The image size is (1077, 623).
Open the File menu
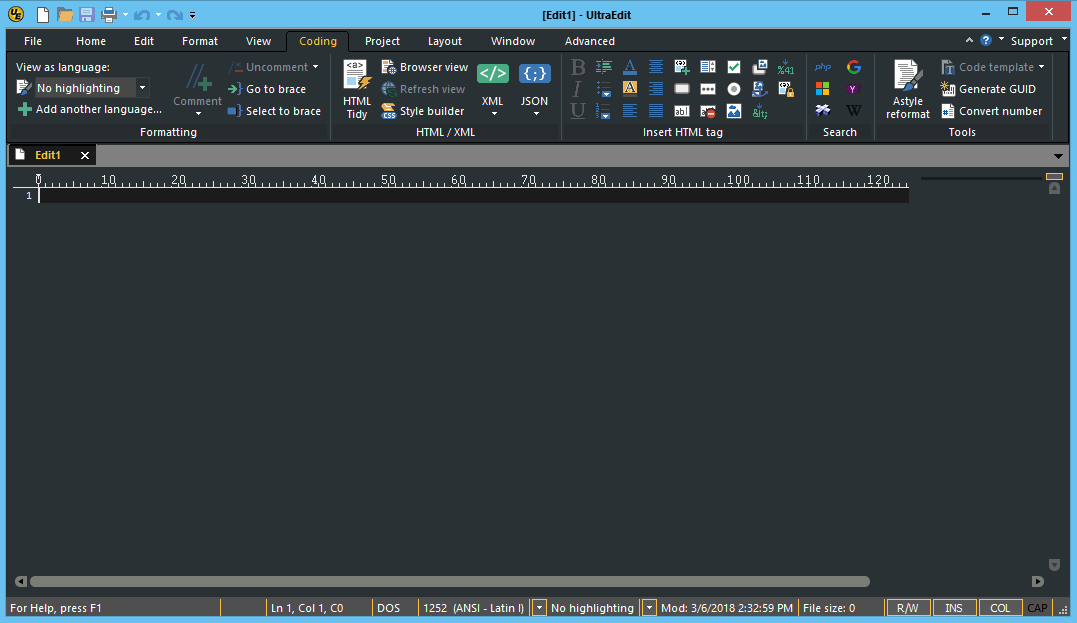tap(33, 41)
